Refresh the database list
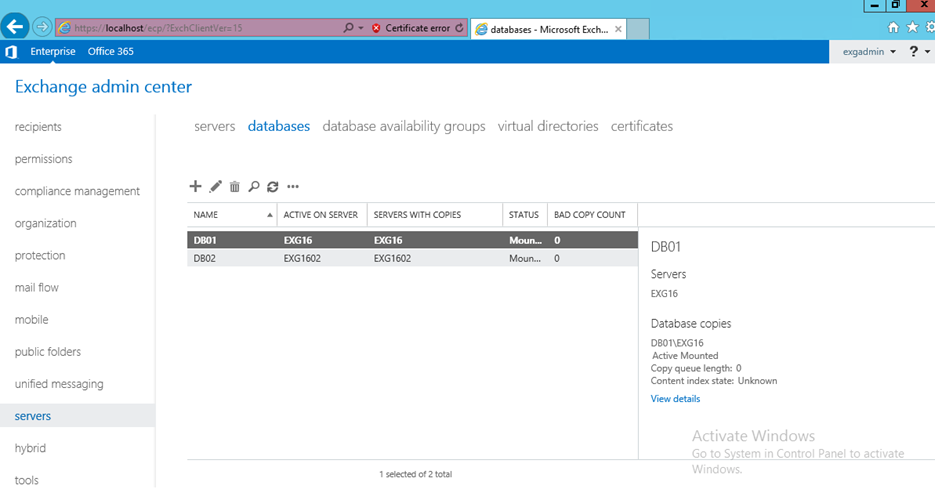The height and width of the screenshot is (489, 935). pos(273,187)
